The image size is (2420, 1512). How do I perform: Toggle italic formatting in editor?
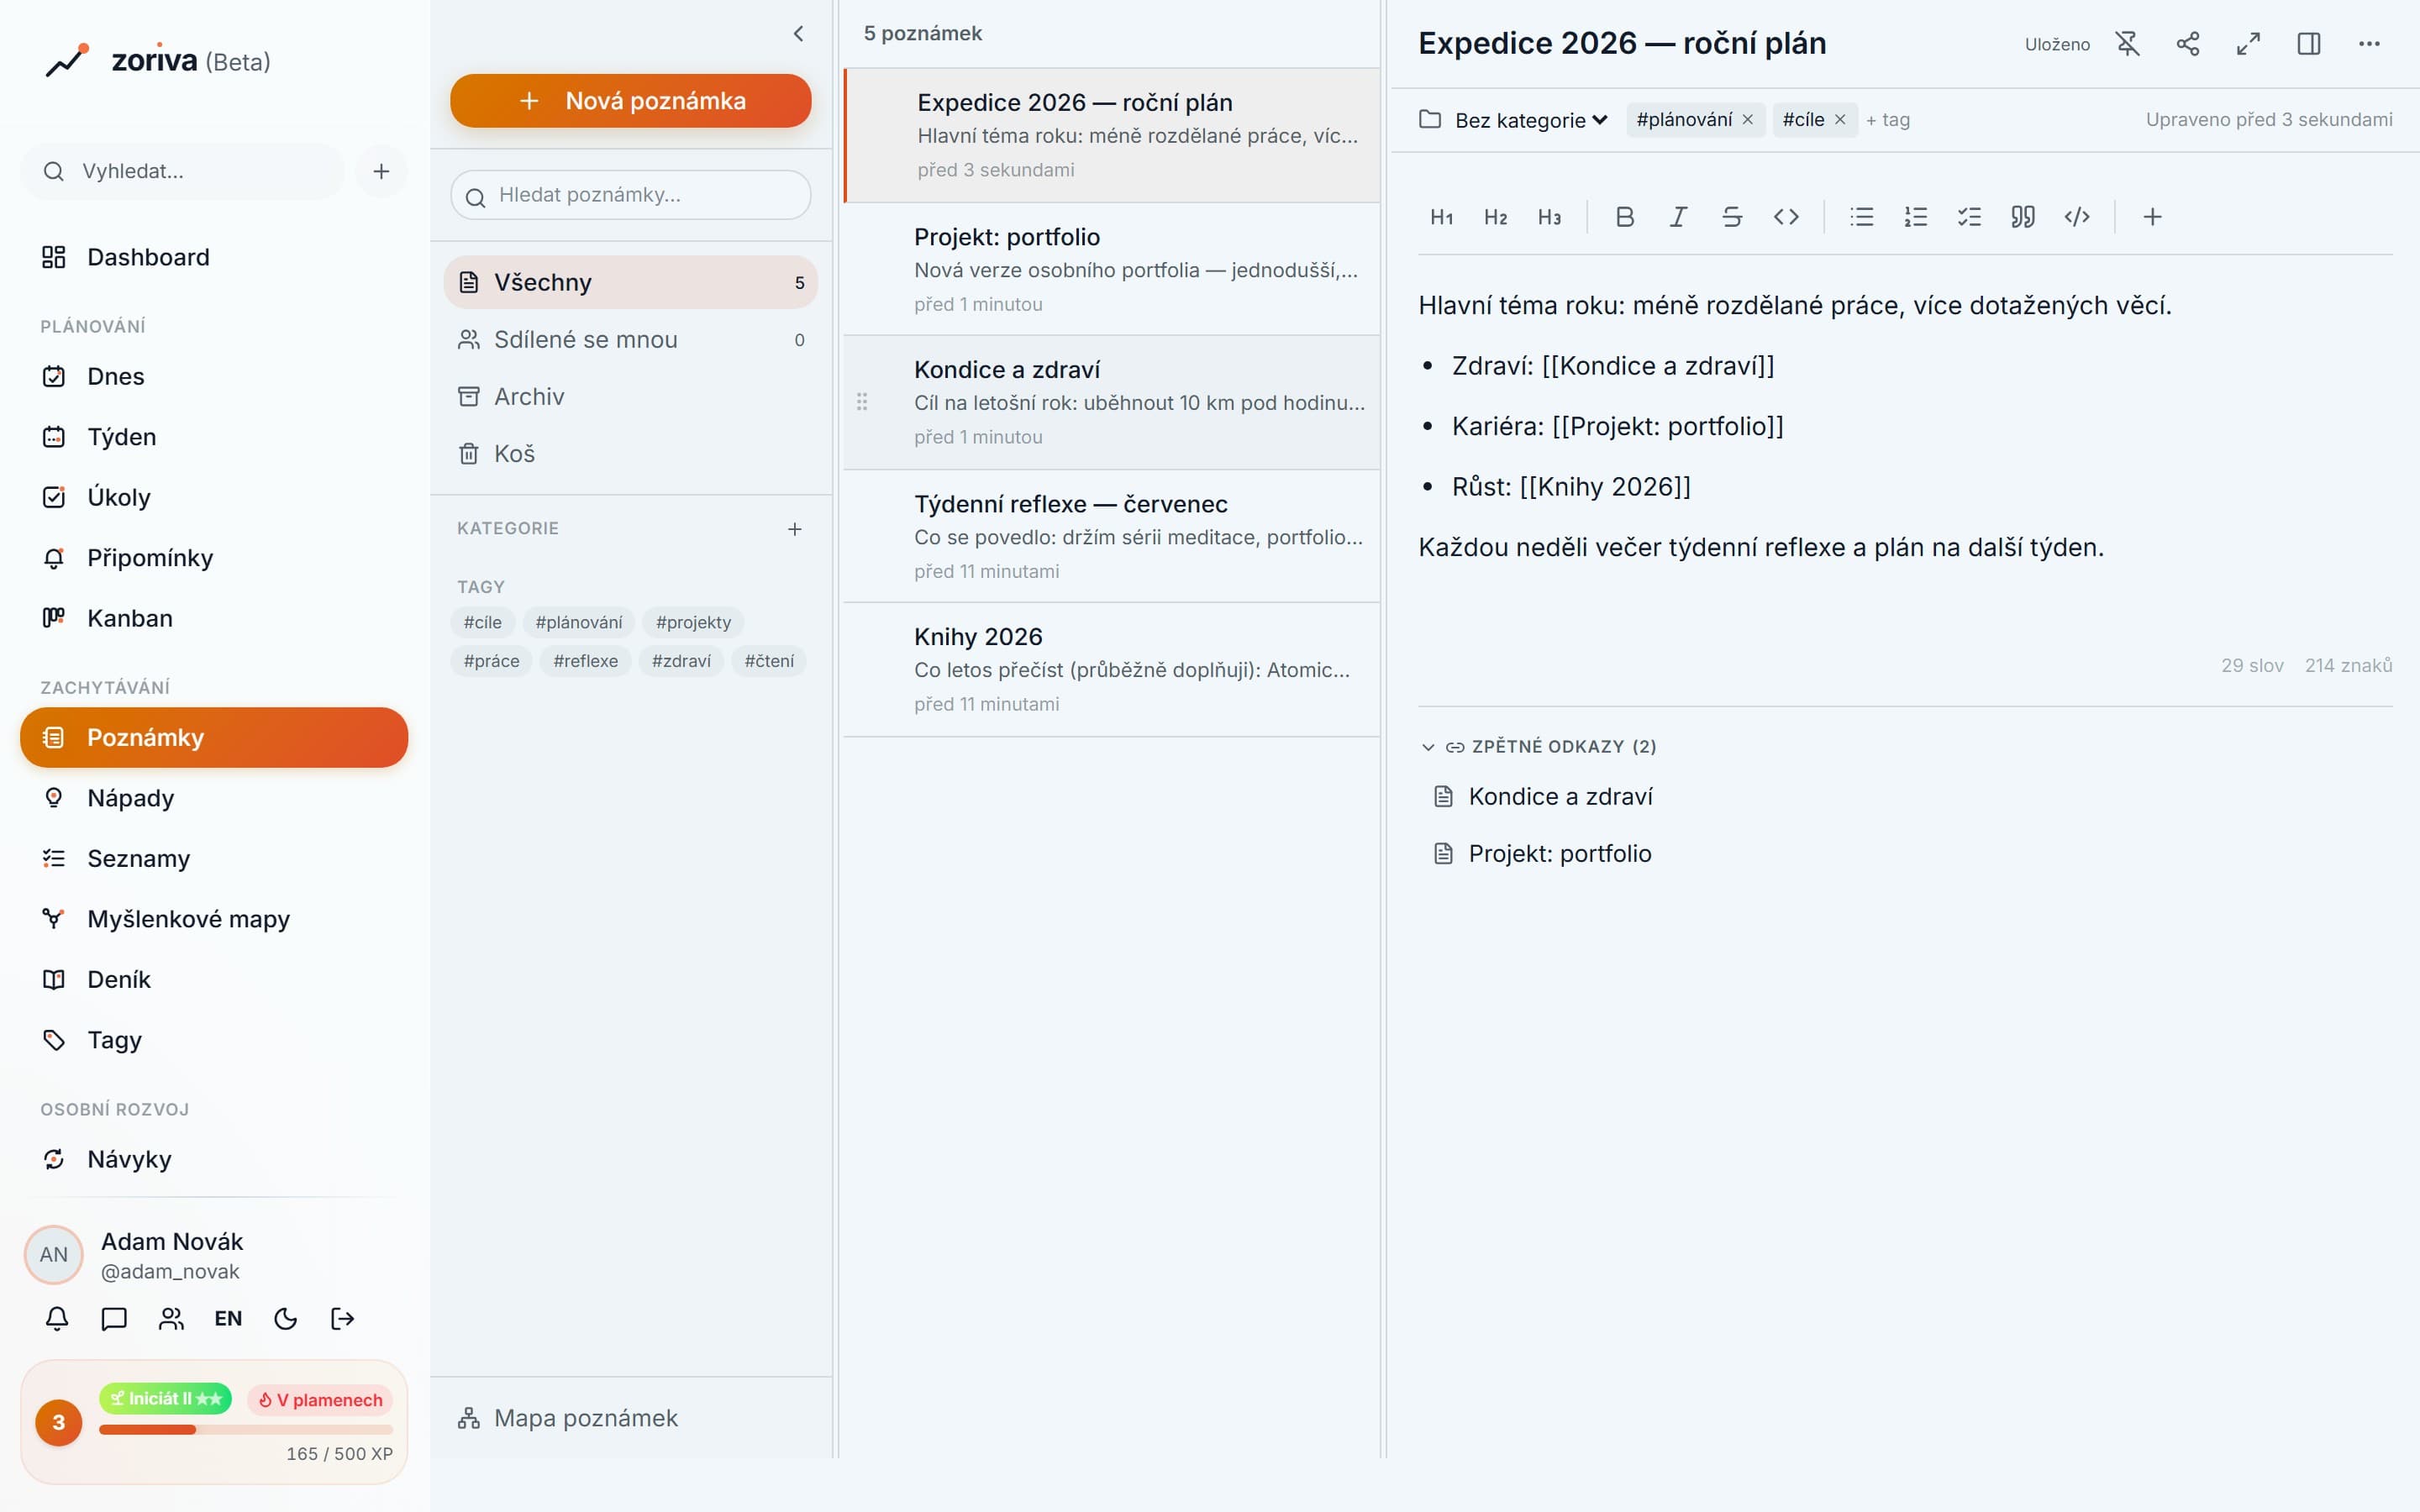pyautogui.click(x=1679, y=217)
